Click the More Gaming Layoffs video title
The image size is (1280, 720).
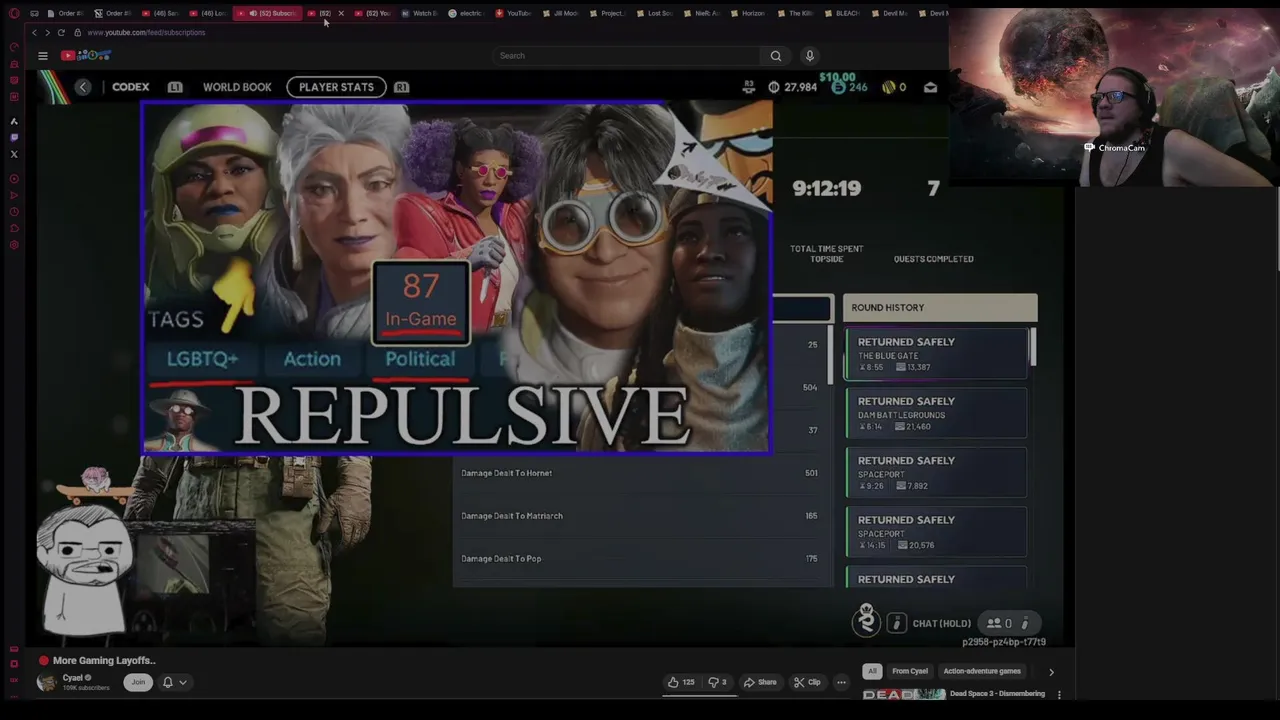pos(104,660)
